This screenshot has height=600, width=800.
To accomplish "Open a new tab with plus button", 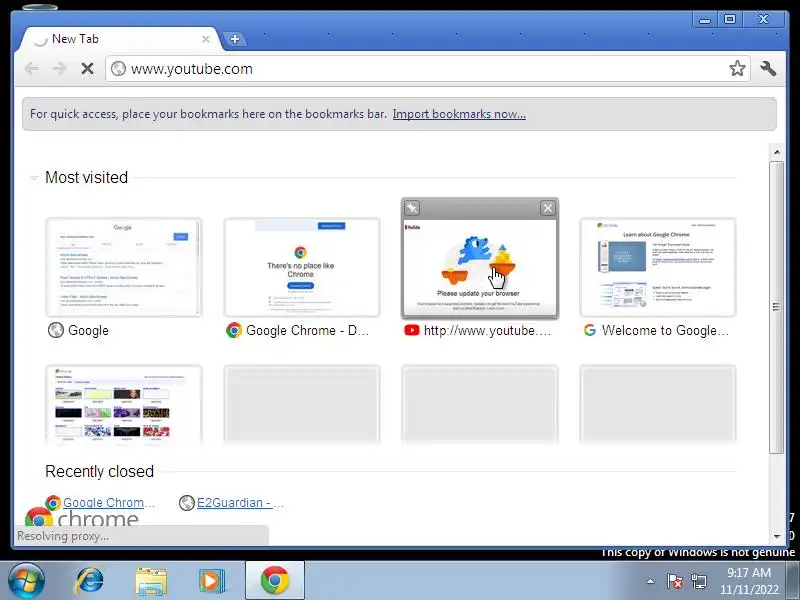I will pyautogui.click(x=235, y=39).
